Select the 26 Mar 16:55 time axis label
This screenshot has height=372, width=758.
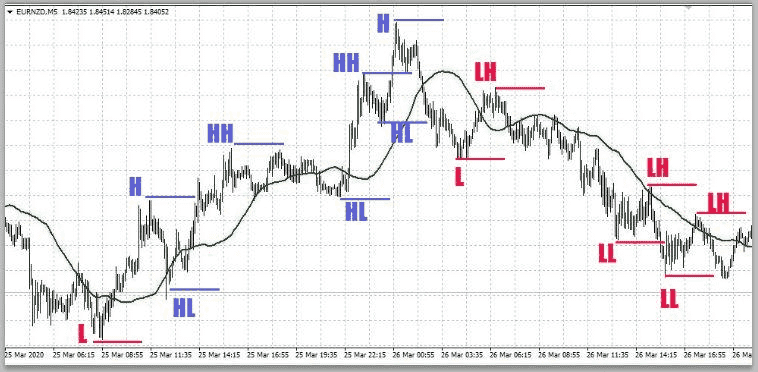click(705, 355)
